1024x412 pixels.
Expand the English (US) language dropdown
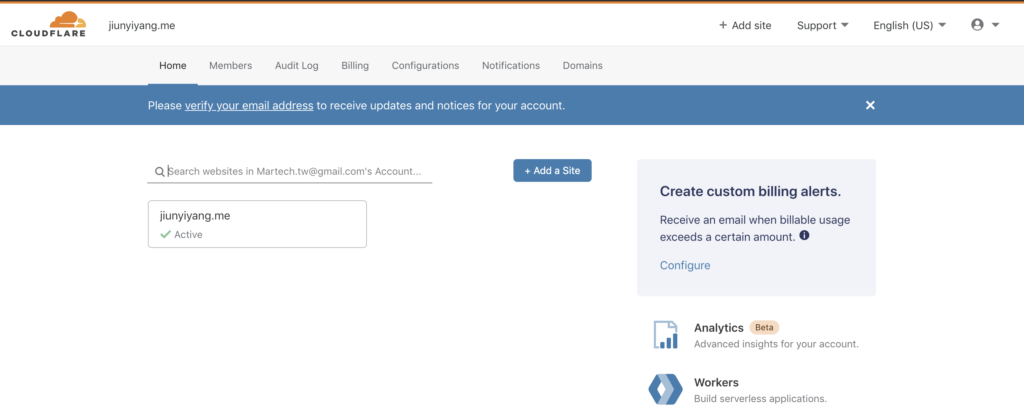[x=910, y=25]
